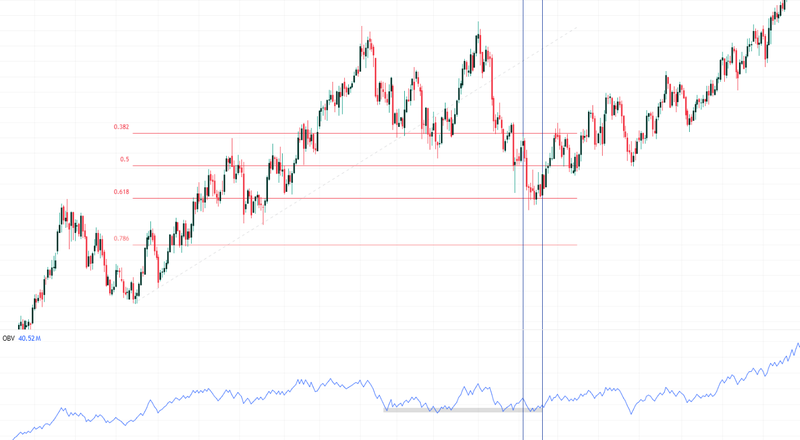The height and width of the screenshot is (440, 800).
Task: Select the red 0.382 retracement horizontal line
Action: tap(355, 134)
